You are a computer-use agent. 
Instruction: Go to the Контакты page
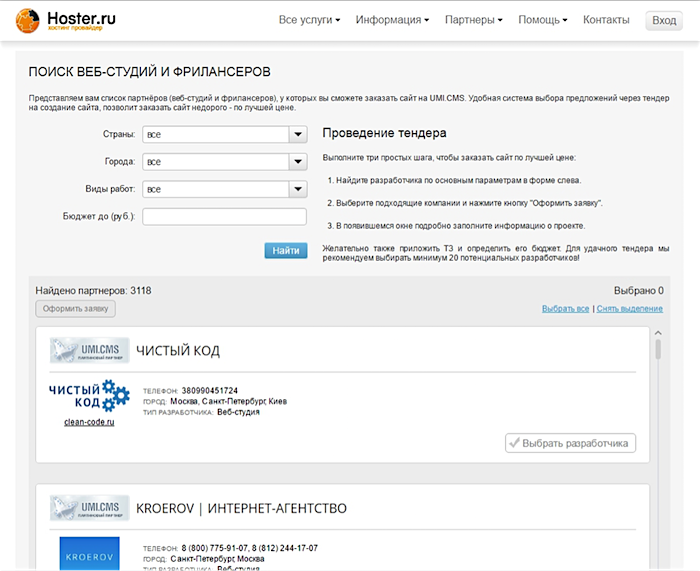606,20
